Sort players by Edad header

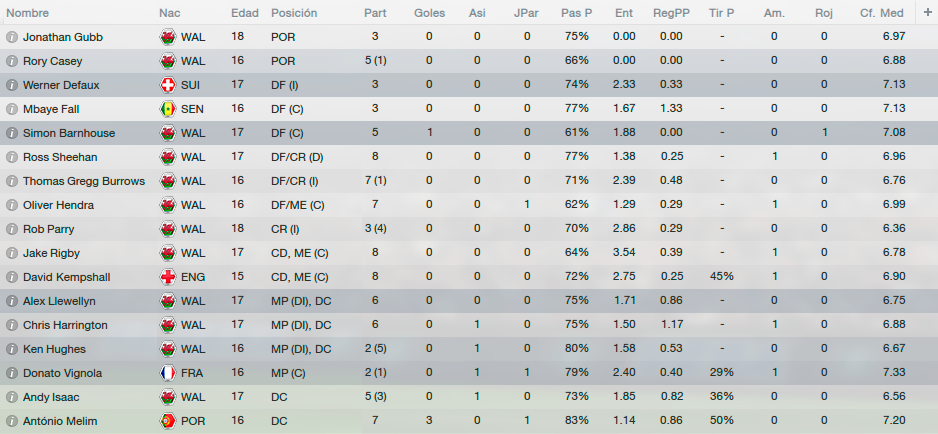245,13
